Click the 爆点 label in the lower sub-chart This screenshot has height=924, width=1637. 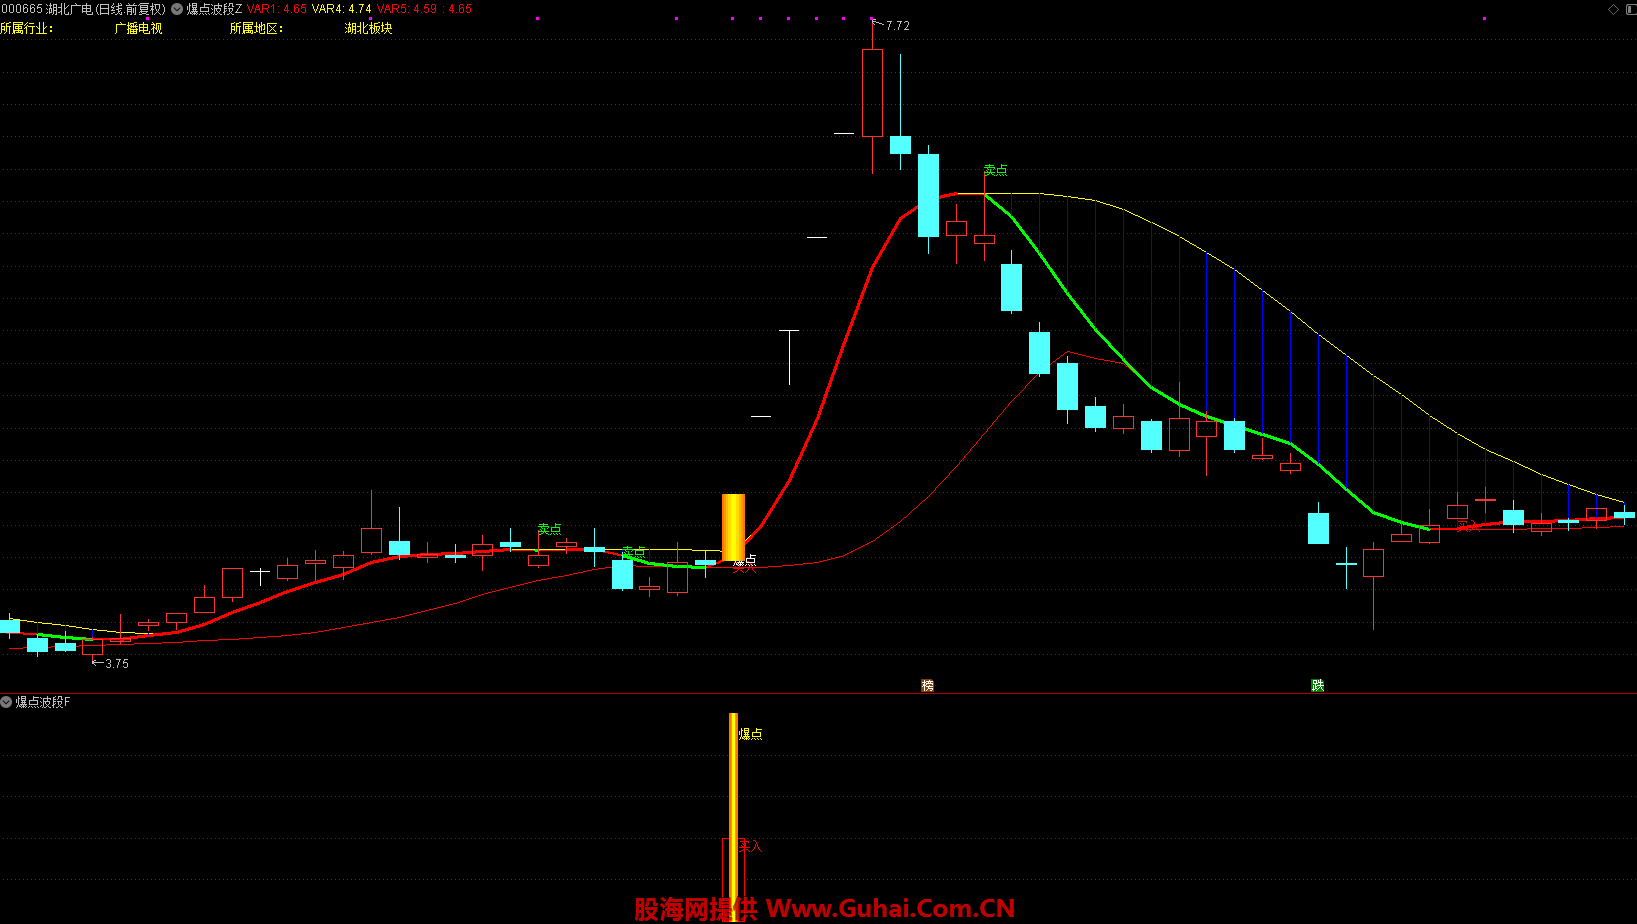coord(751,734)
